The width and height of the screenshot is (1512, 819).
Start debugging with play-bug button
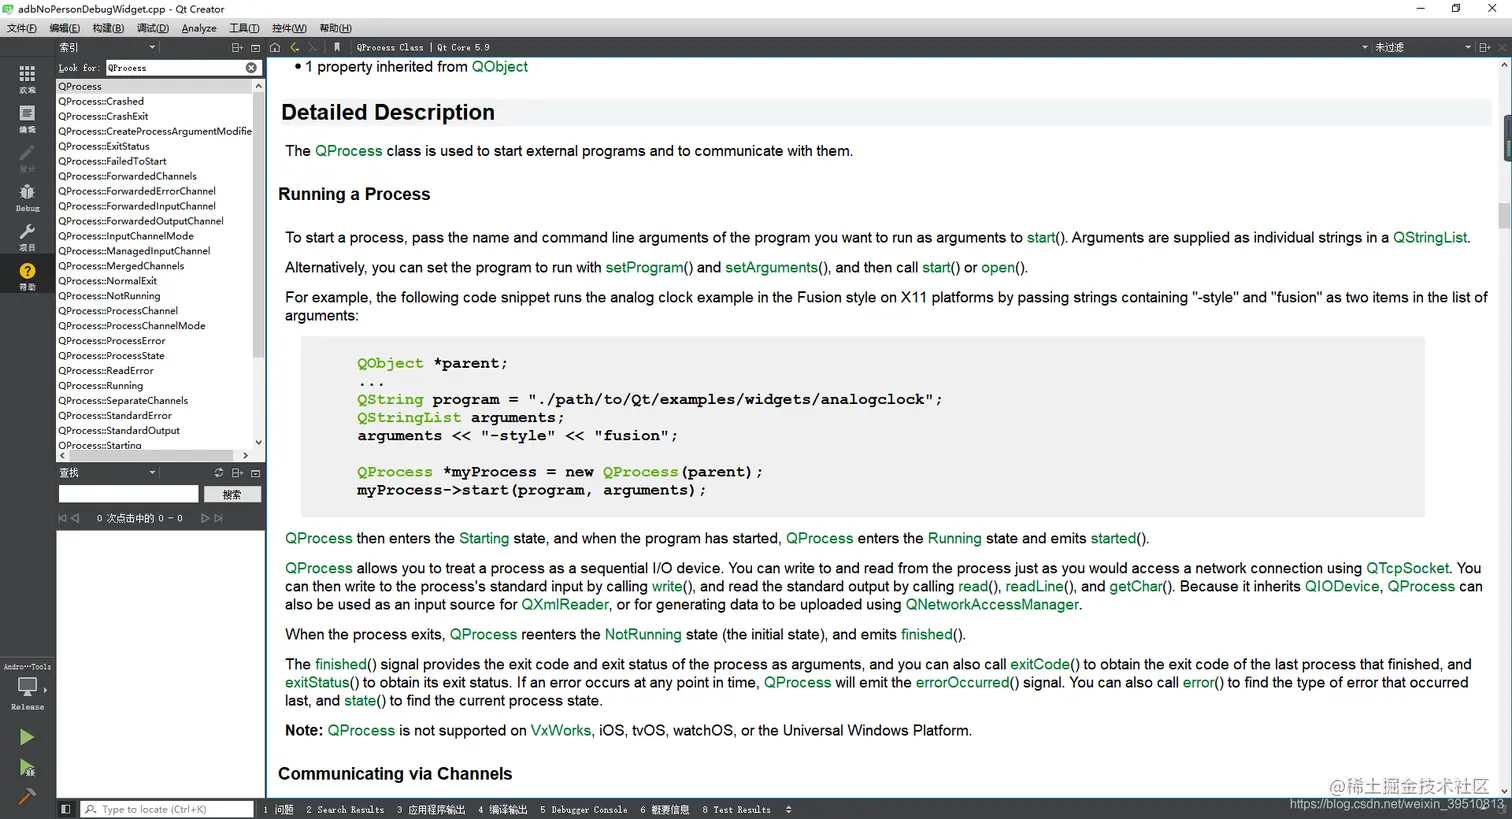point(27,768)
